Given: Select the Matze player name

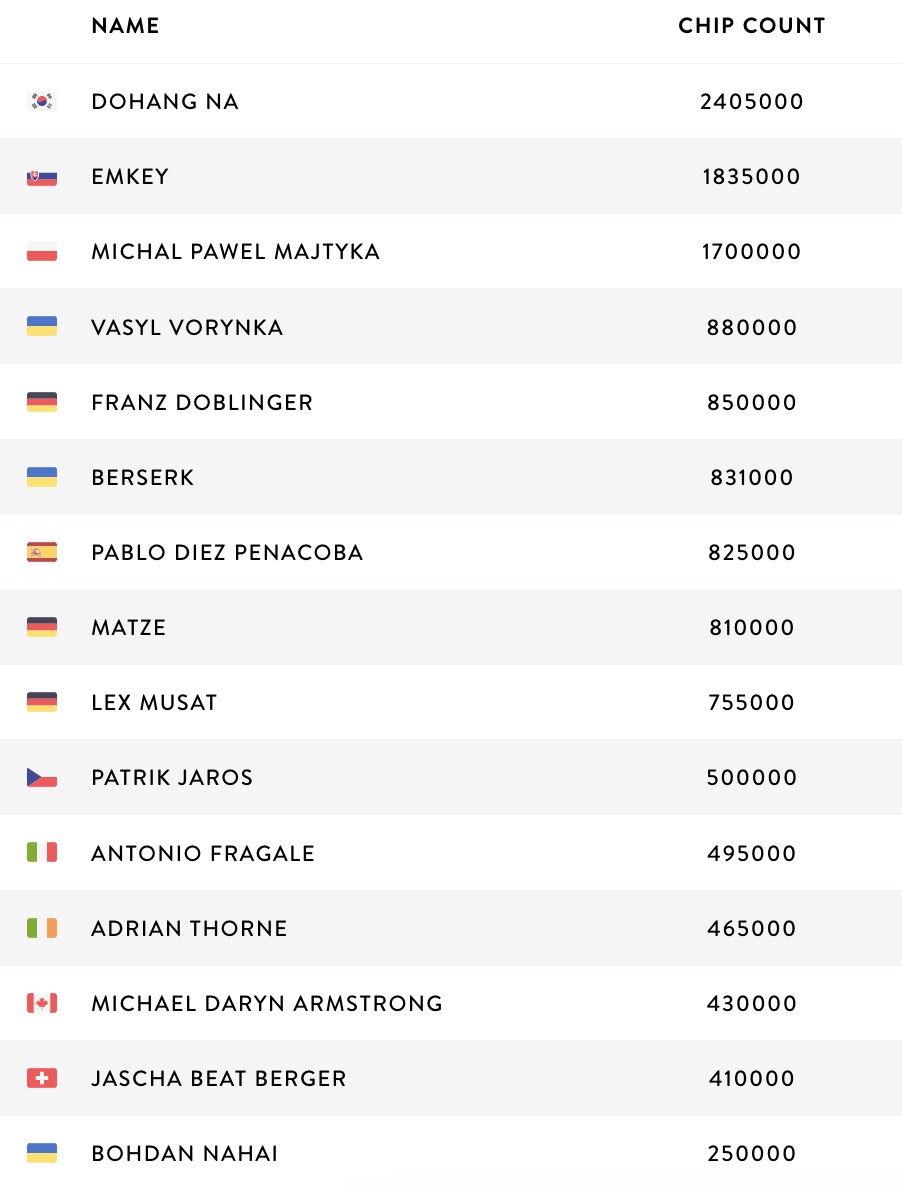Looking at the screenshot, I should click(129, 628).
